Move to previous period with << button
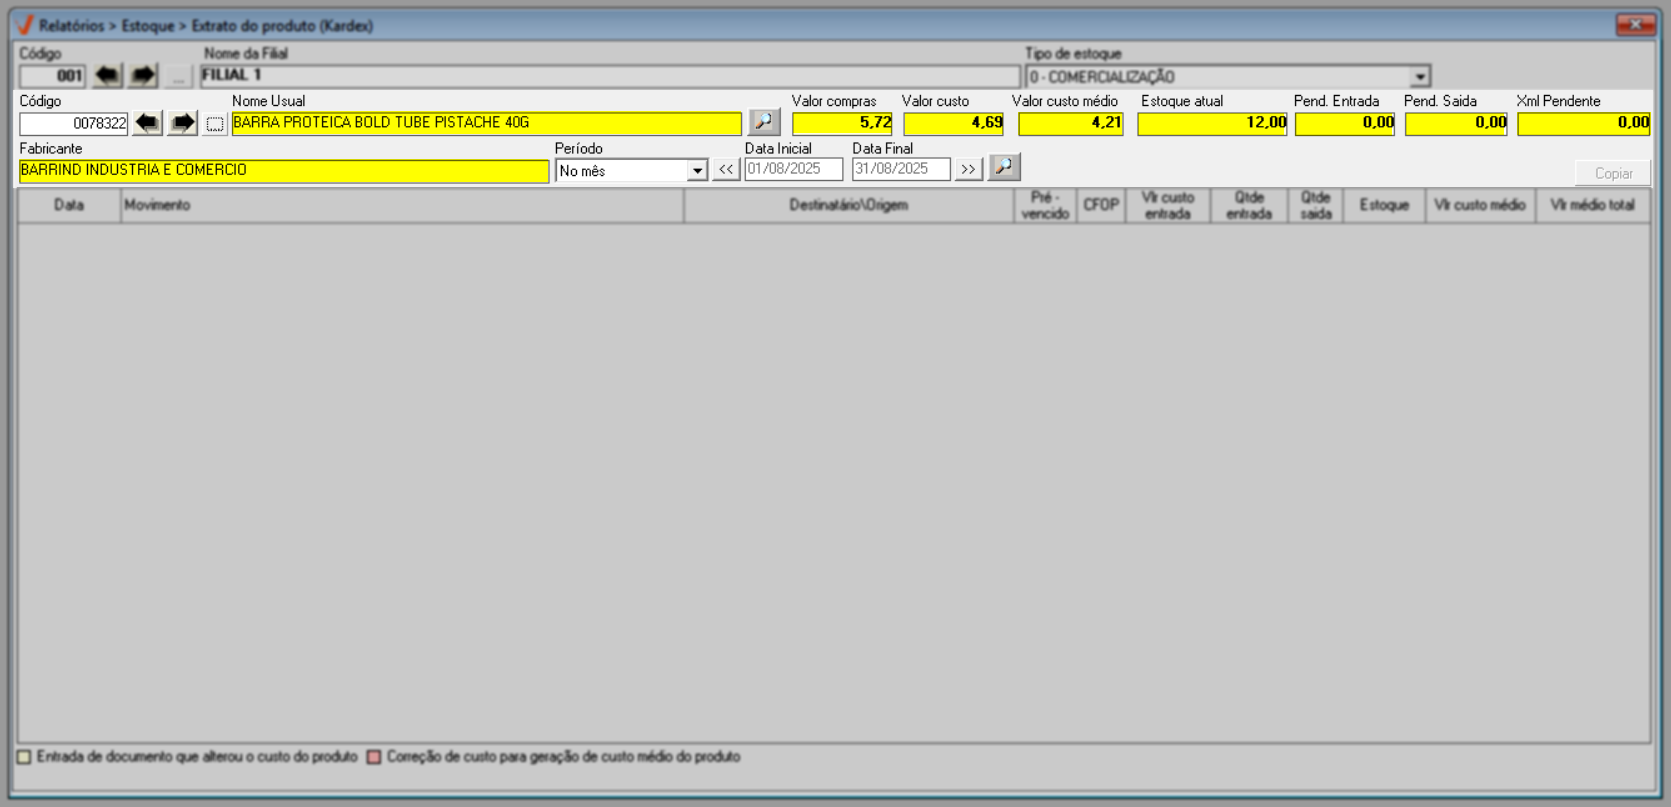The image size is (1671, 807). pyautogui.click(x=726, y=170)
